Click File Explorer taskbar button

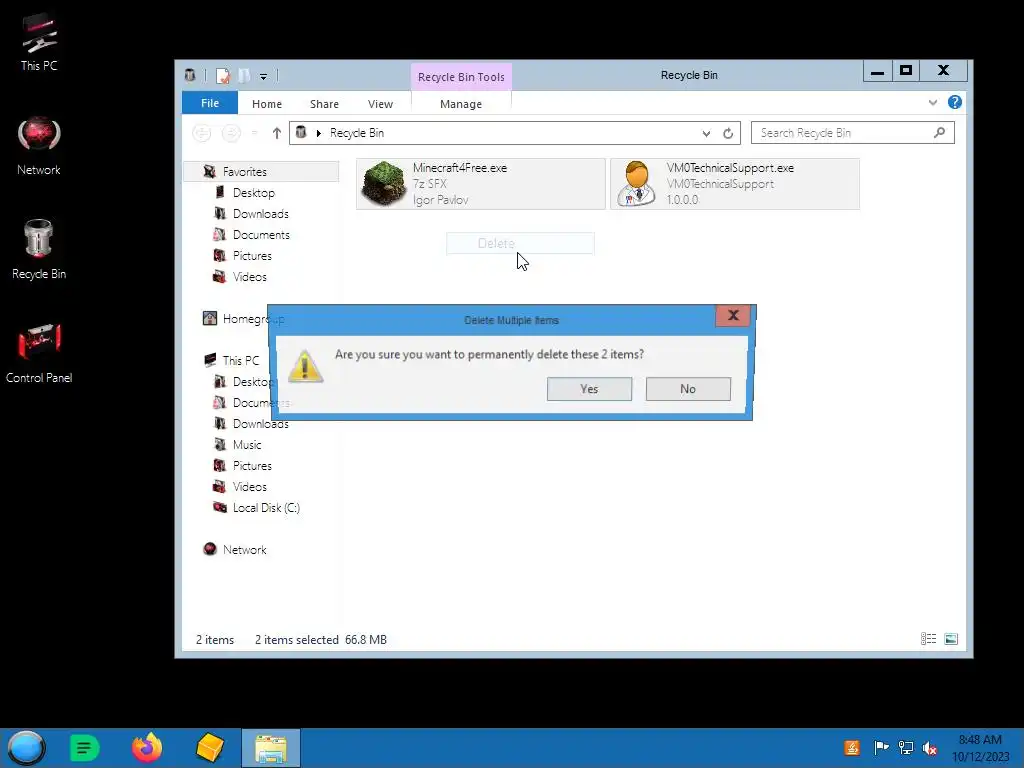coord(271,748)
